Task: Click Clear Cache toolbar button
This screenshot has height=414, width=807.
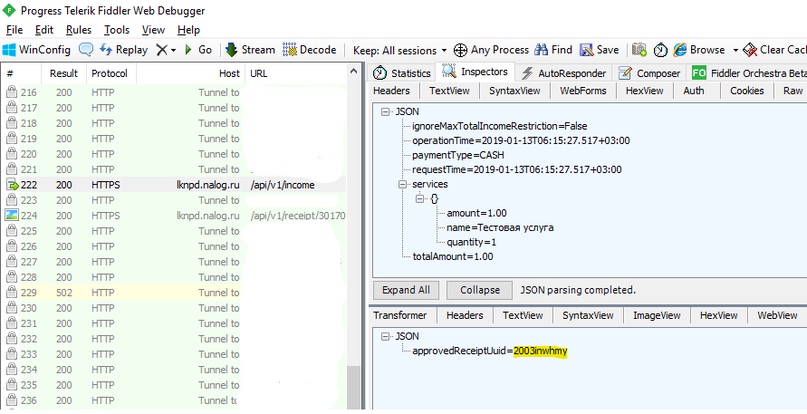Action: pyautogui.click(x=775, y=50)
